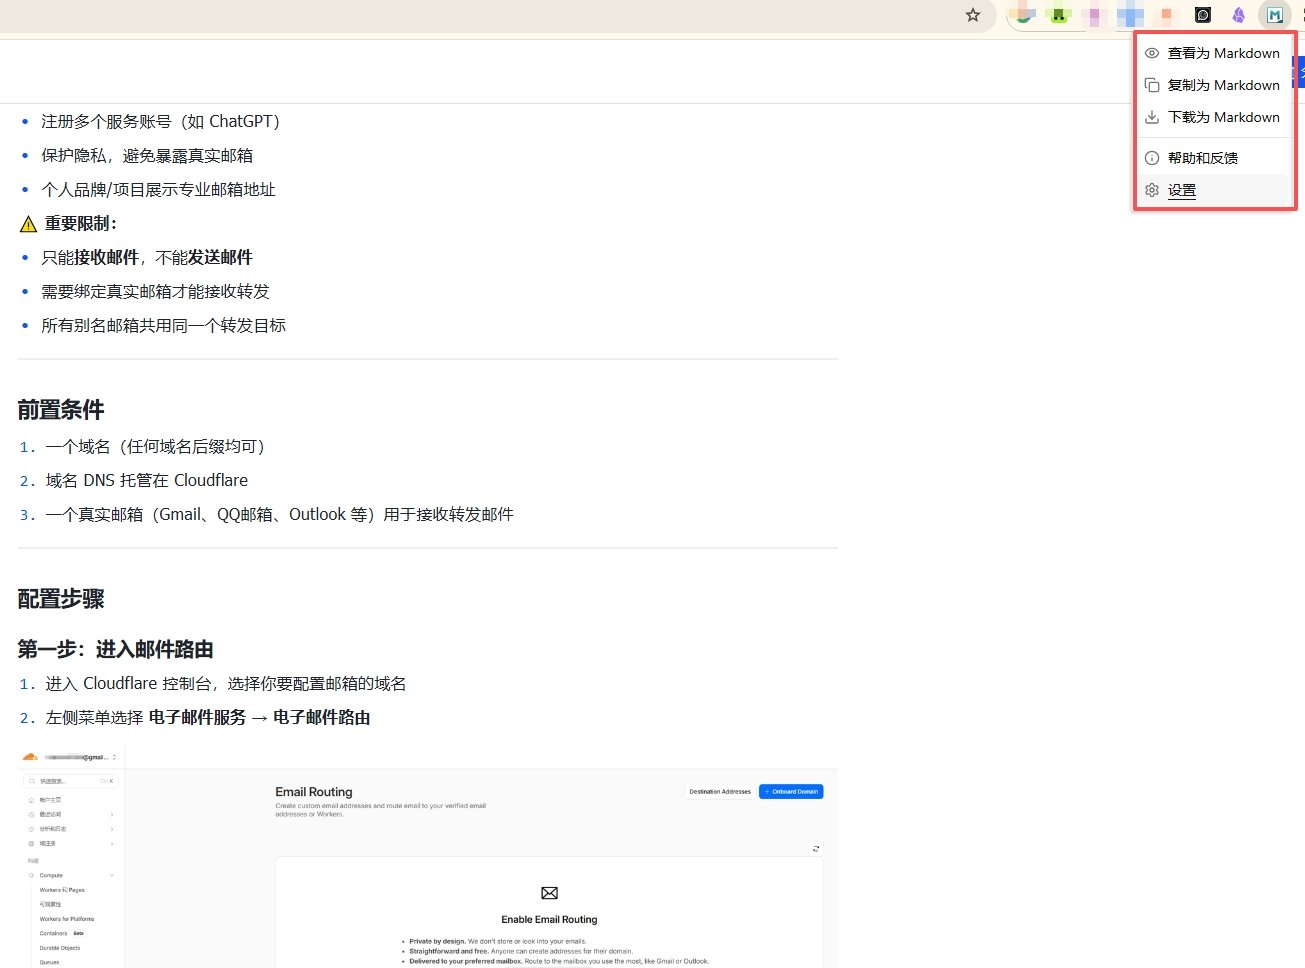Click the first multicolored extension icon
1305x968 pixels.
point(1022,15)
